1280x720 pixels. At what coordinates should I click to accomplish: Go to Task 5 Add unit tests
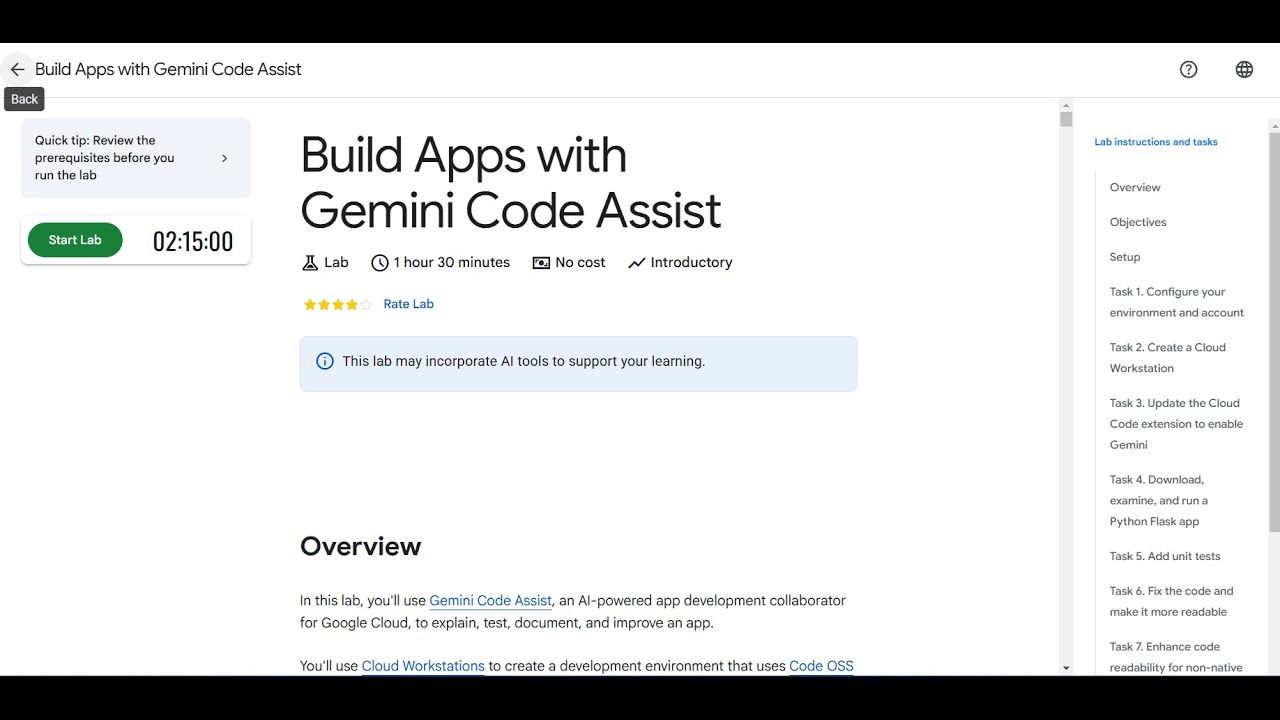click(1165, 556)
